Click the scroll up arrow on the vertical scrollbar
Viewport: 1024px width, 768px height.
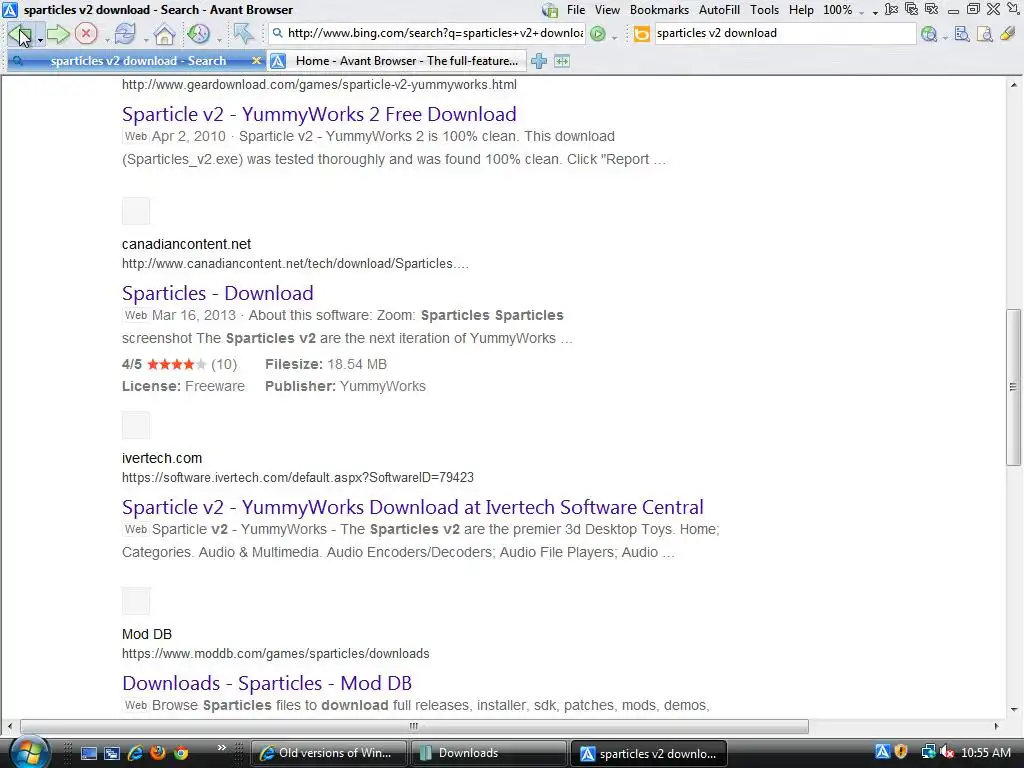point(1013,85)
